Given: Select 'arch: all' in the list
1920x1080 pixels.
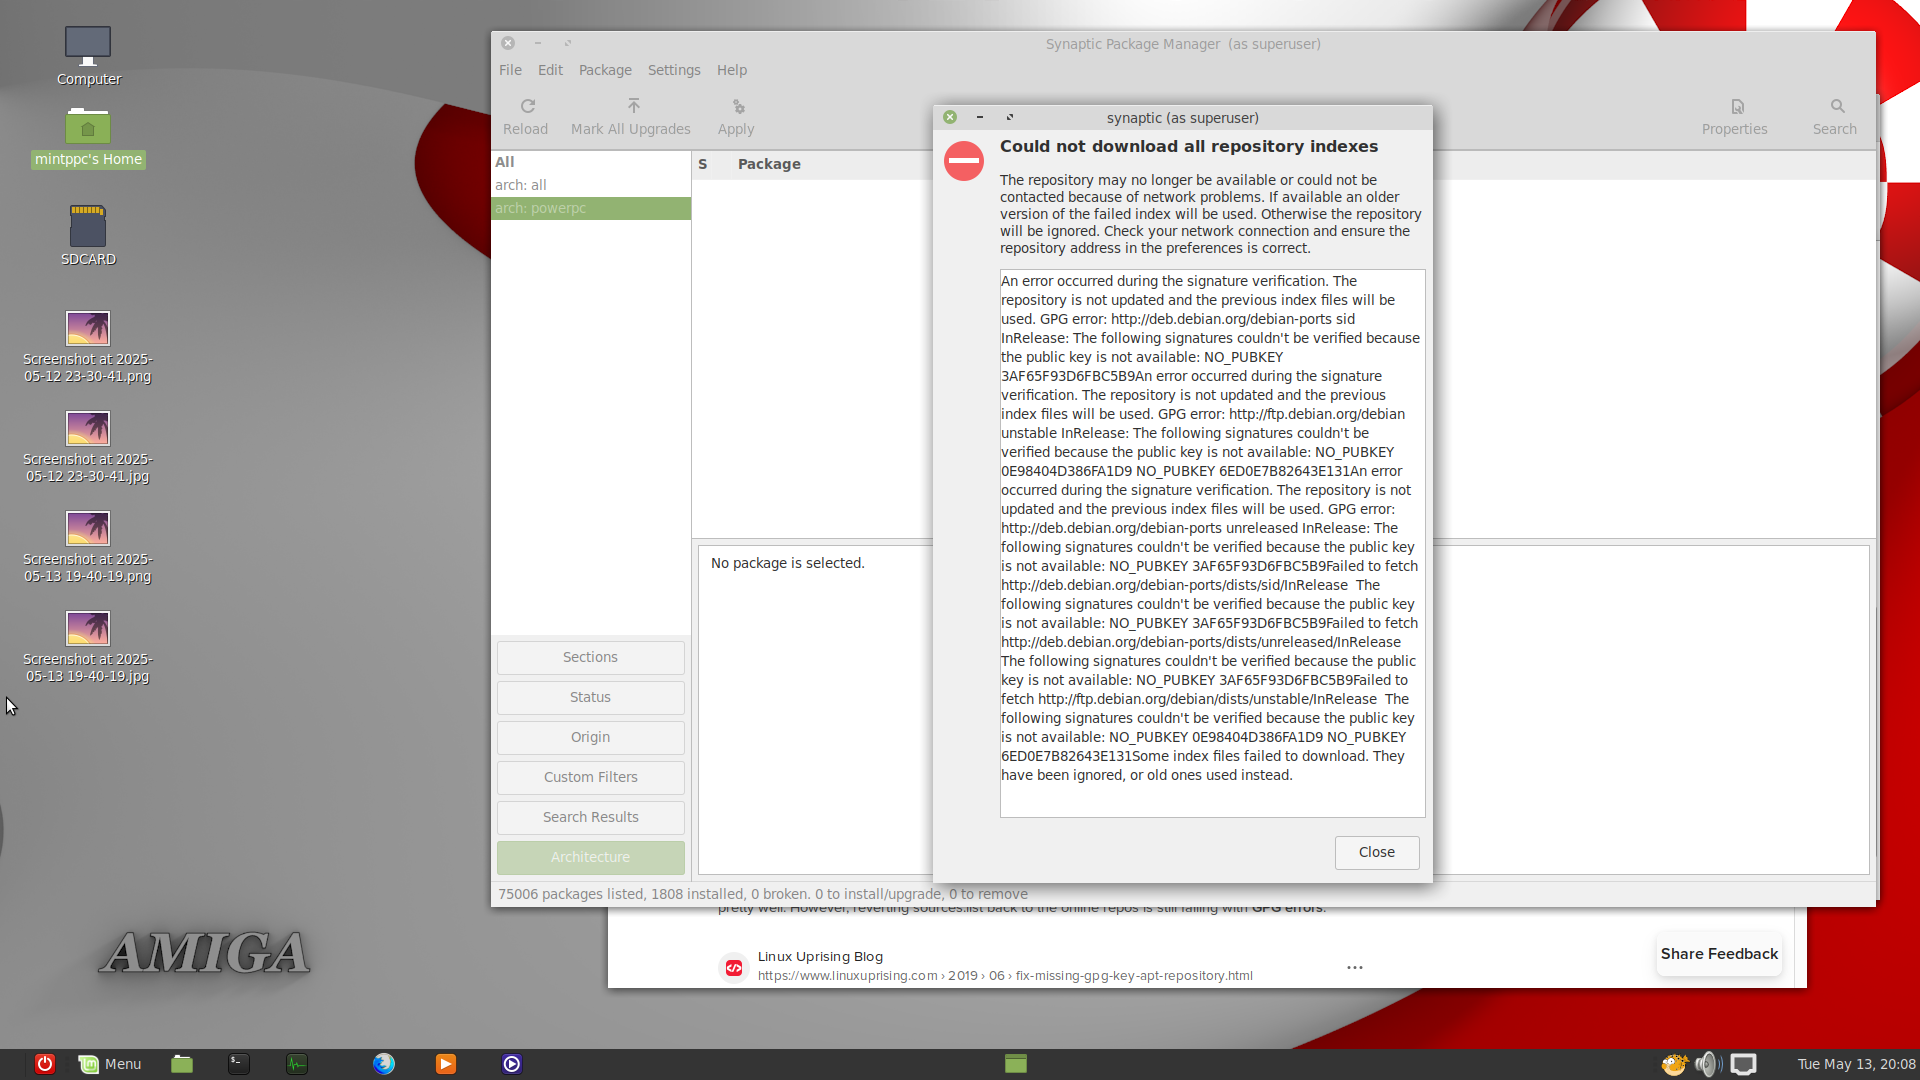Looking at the screenshot, I should pos(521,185).
